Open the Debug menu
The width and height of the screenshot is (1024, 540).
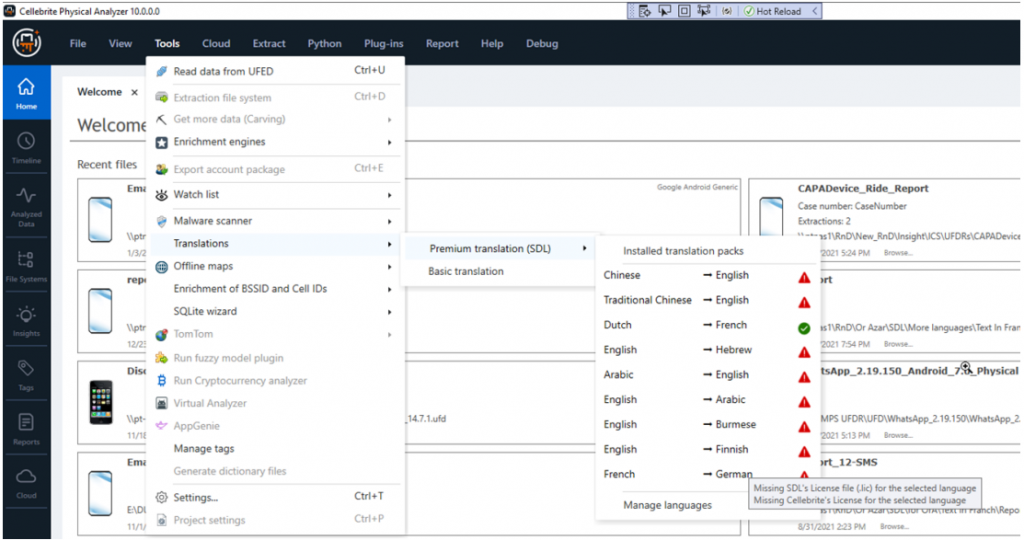[x=542, y=44]
